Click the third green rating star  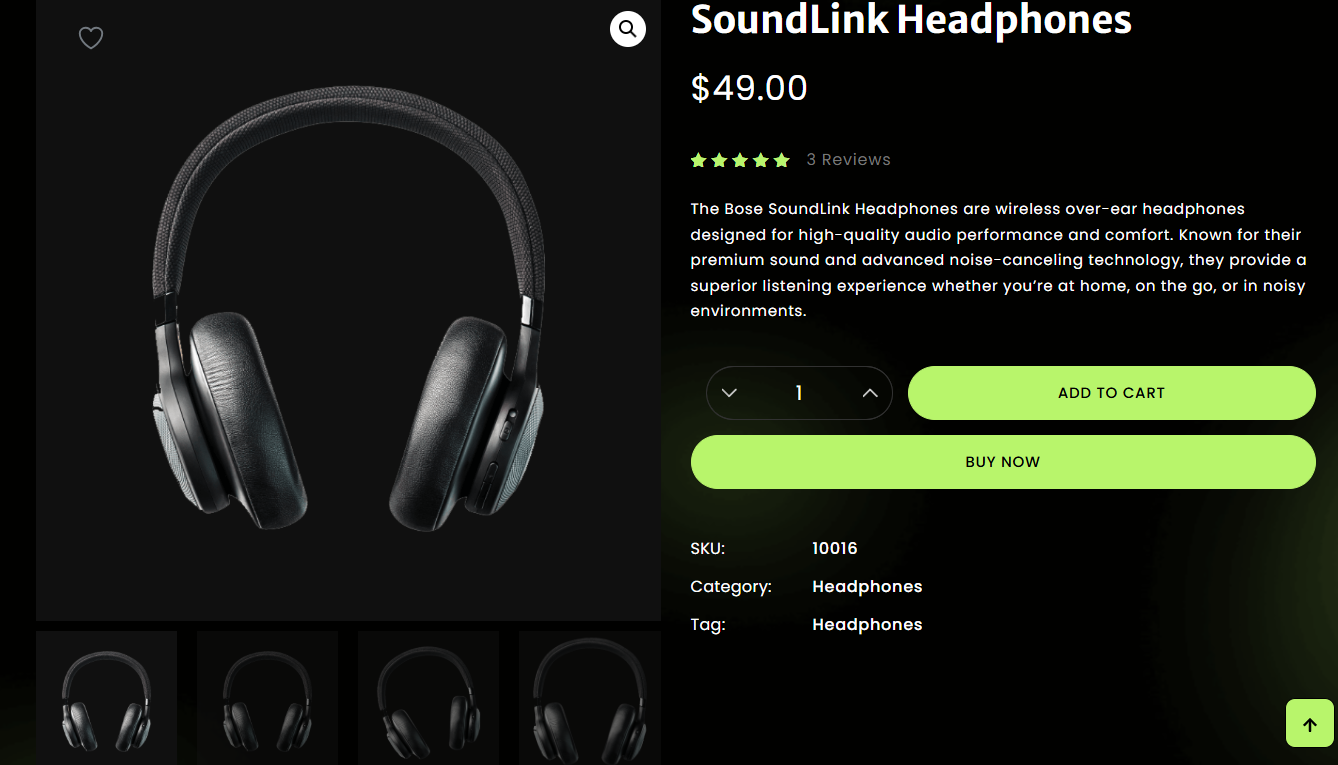[x=740, y=160]
